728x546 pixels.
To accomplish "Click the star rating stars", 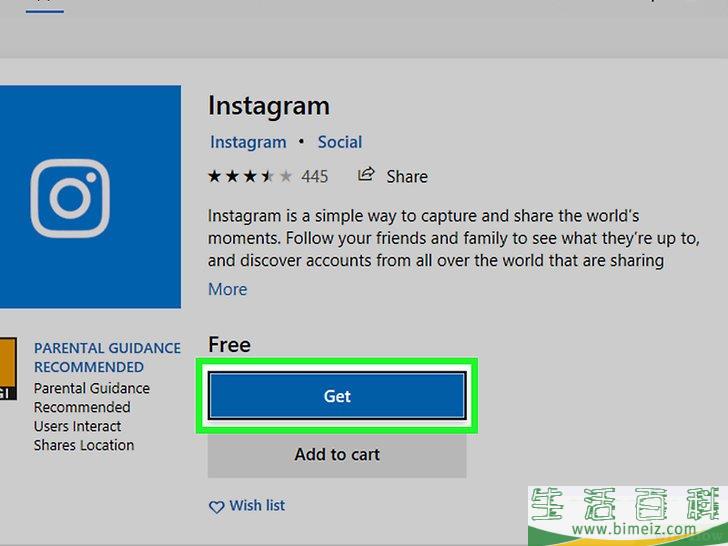I will tap(250, 176).
